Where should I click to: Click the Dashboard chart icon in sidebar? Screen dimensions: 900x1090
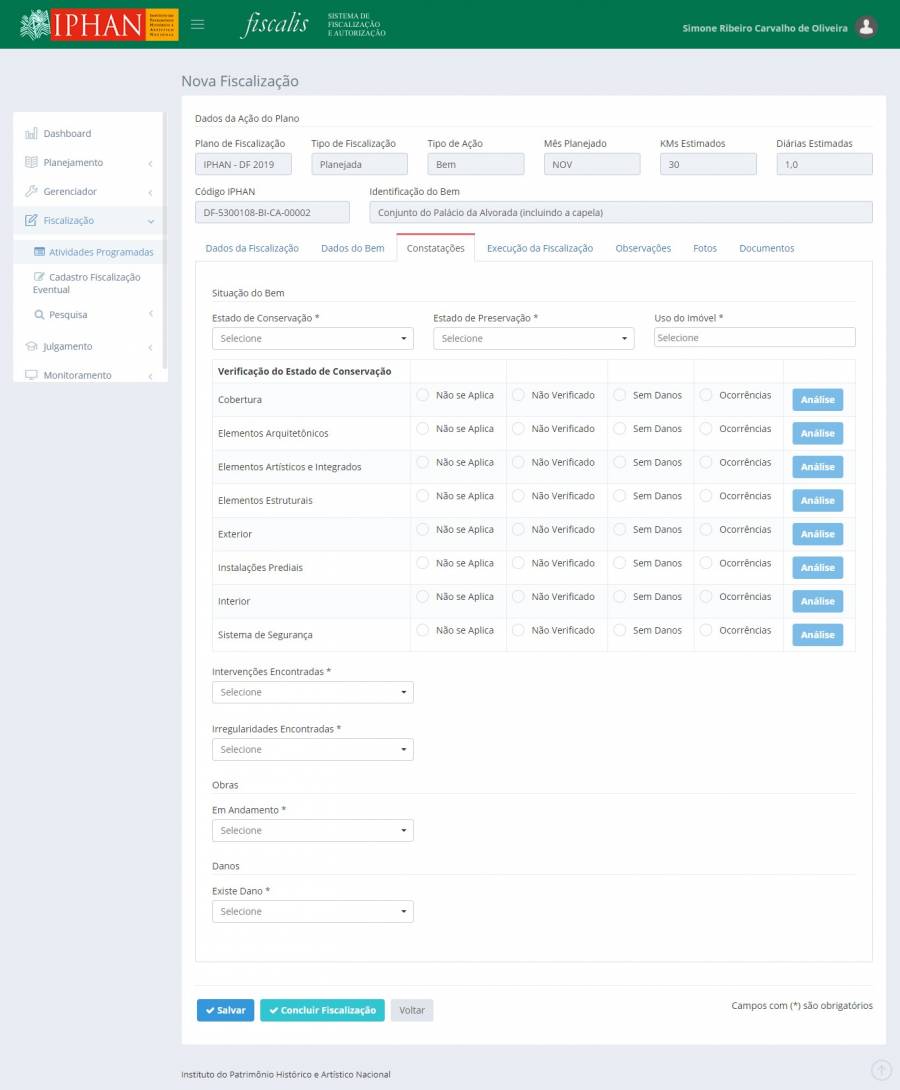(31, 133)
